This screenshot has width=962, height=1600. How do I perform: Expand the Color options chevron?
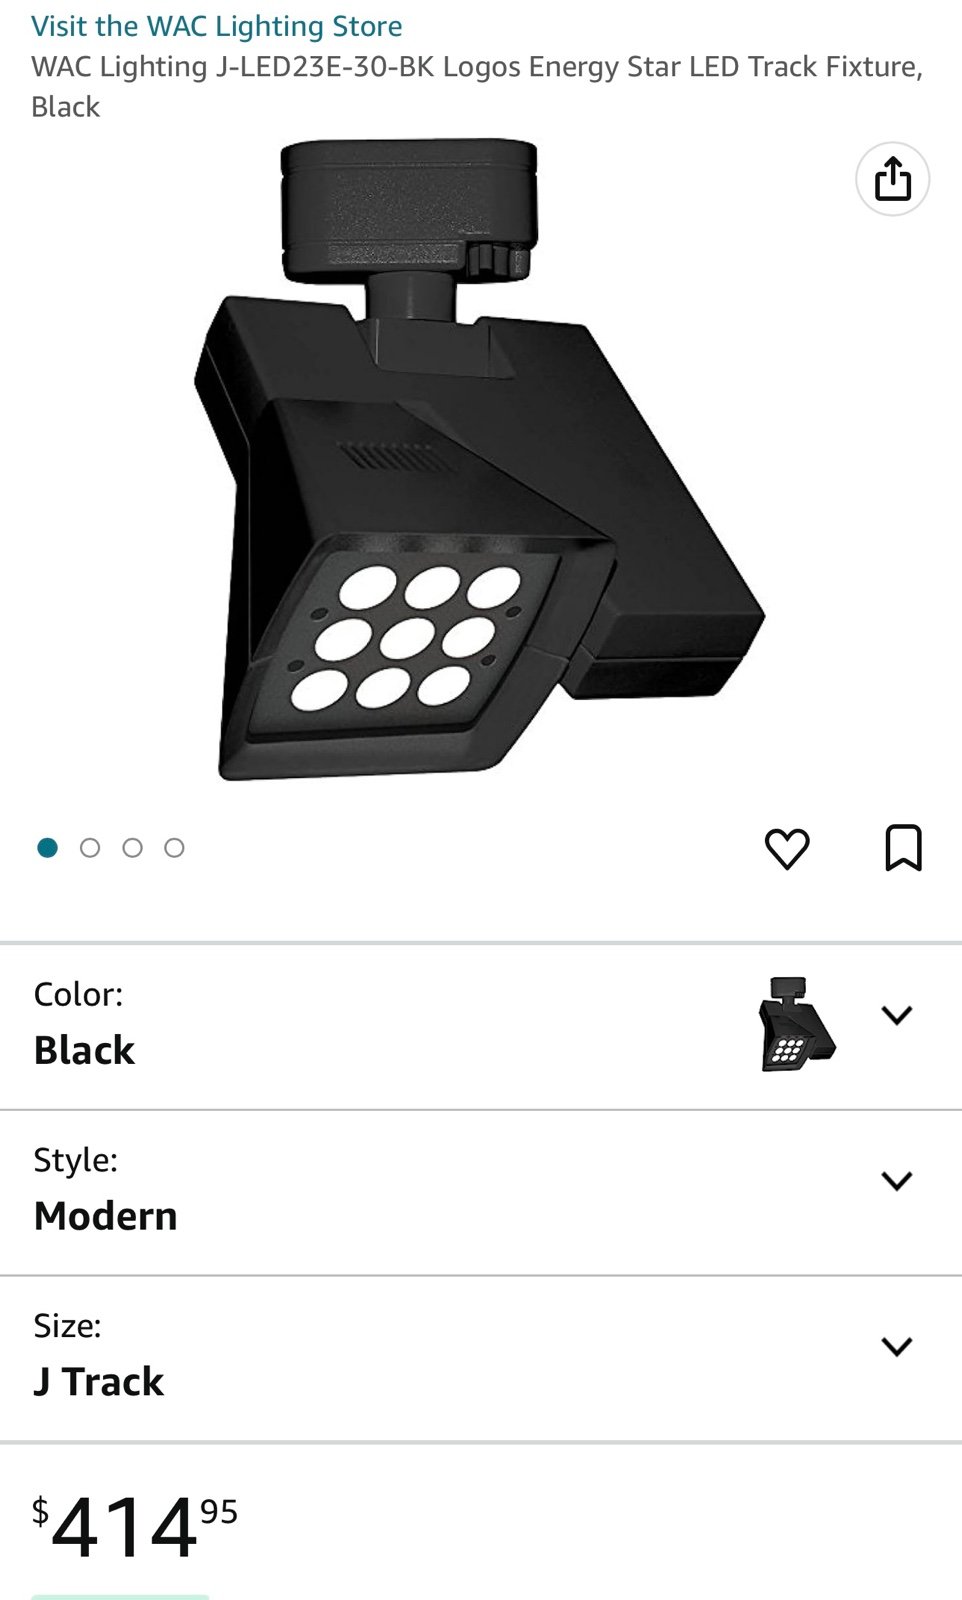(897, 1015)
